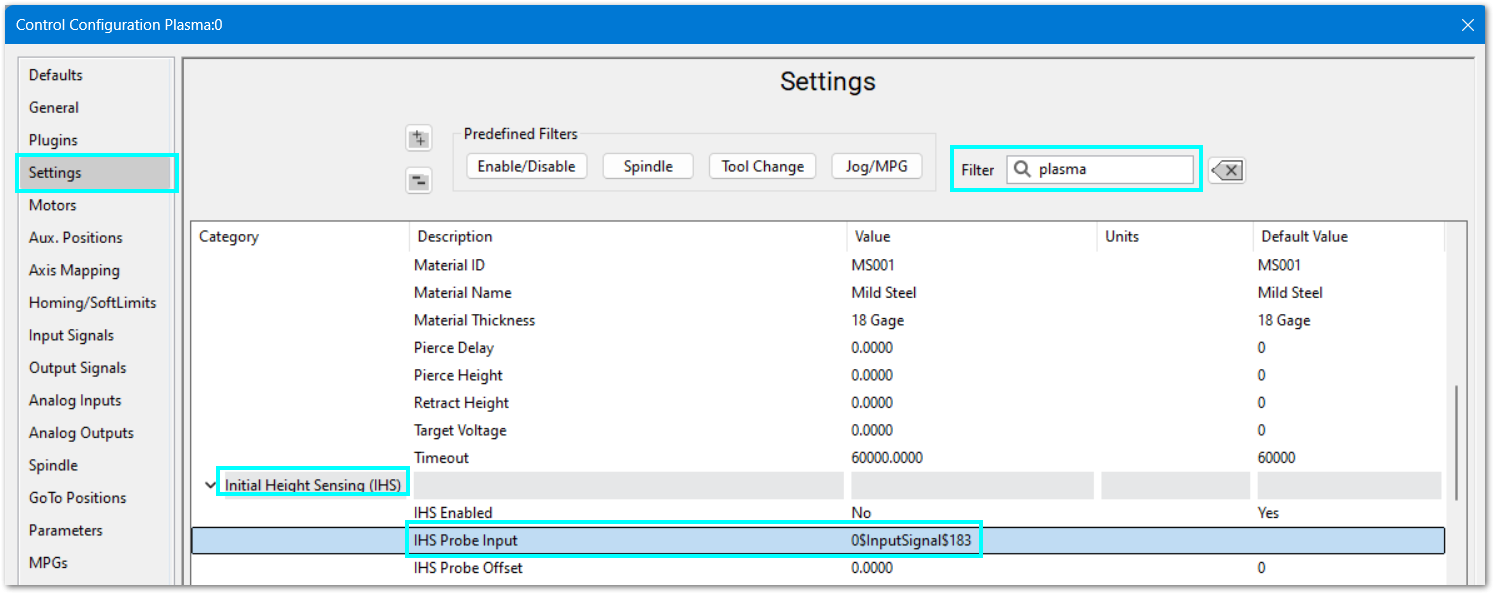Click the search magnifier icon in Filter
Screen dimensions: 1494x594
(1021, 170)
